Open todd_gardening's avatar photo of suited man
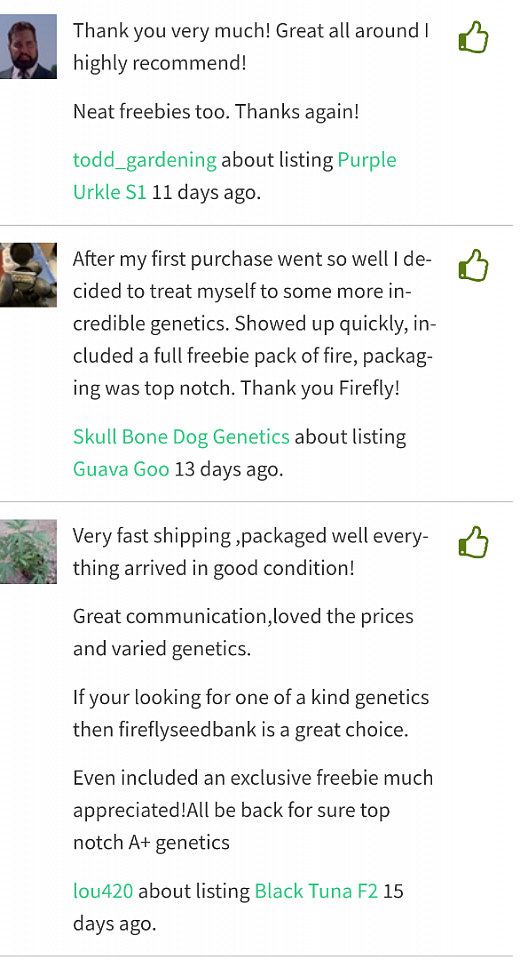The image size is (528, 960). point(28,47)
